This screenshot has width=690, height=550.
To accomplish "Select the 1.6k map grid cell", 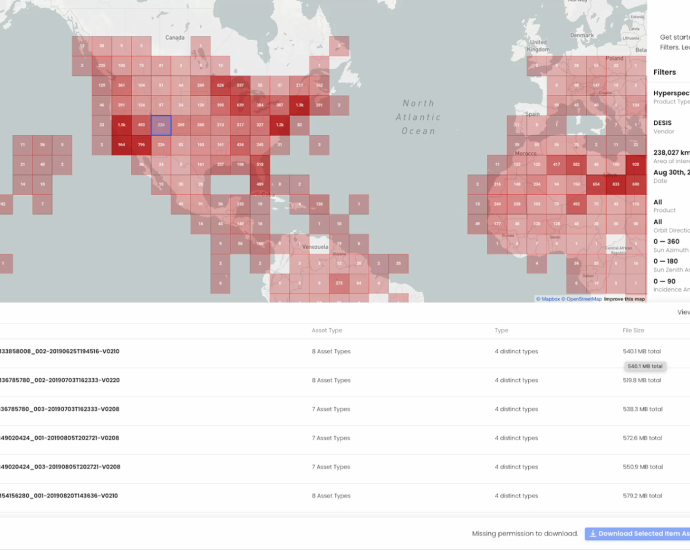I will (x=121, y=125).
